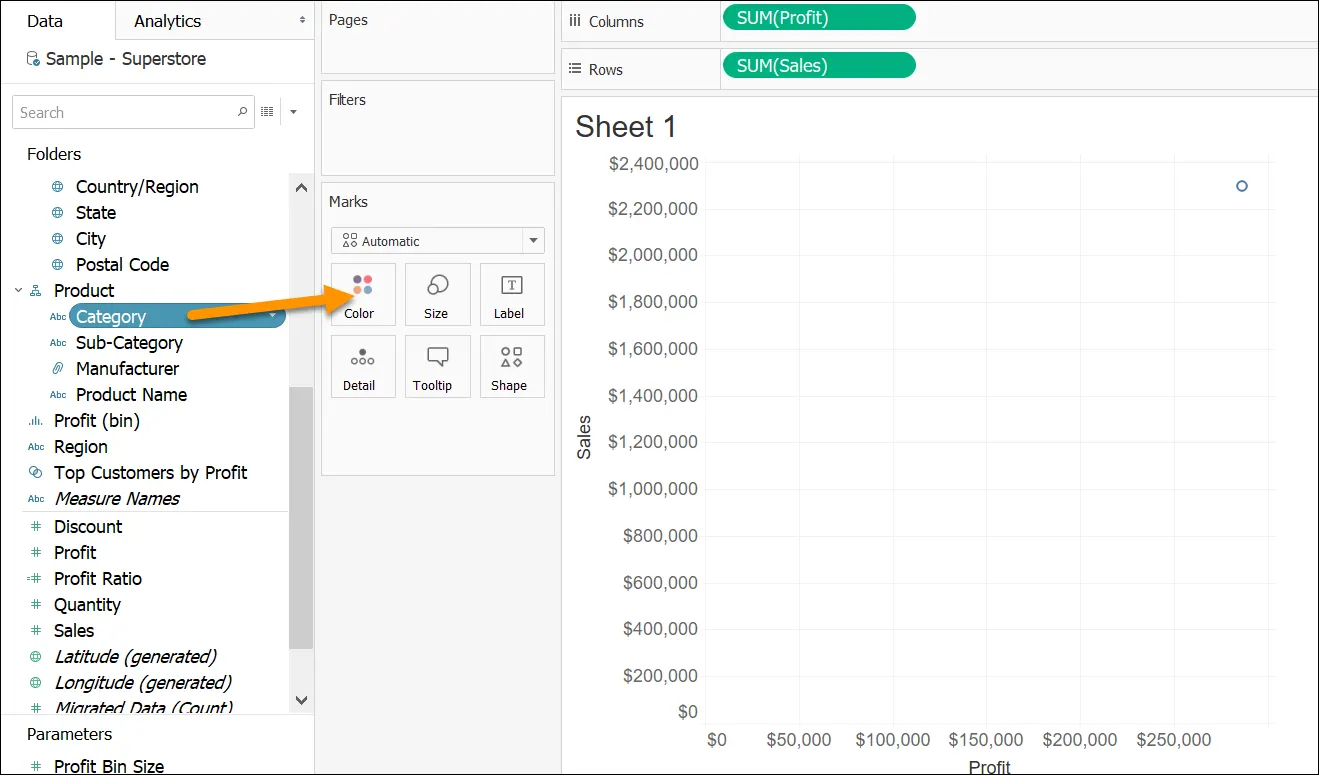Click the paperclip icon beside Manufacturer
This screenshot has height=775, width=1319.
pos(58,369)
